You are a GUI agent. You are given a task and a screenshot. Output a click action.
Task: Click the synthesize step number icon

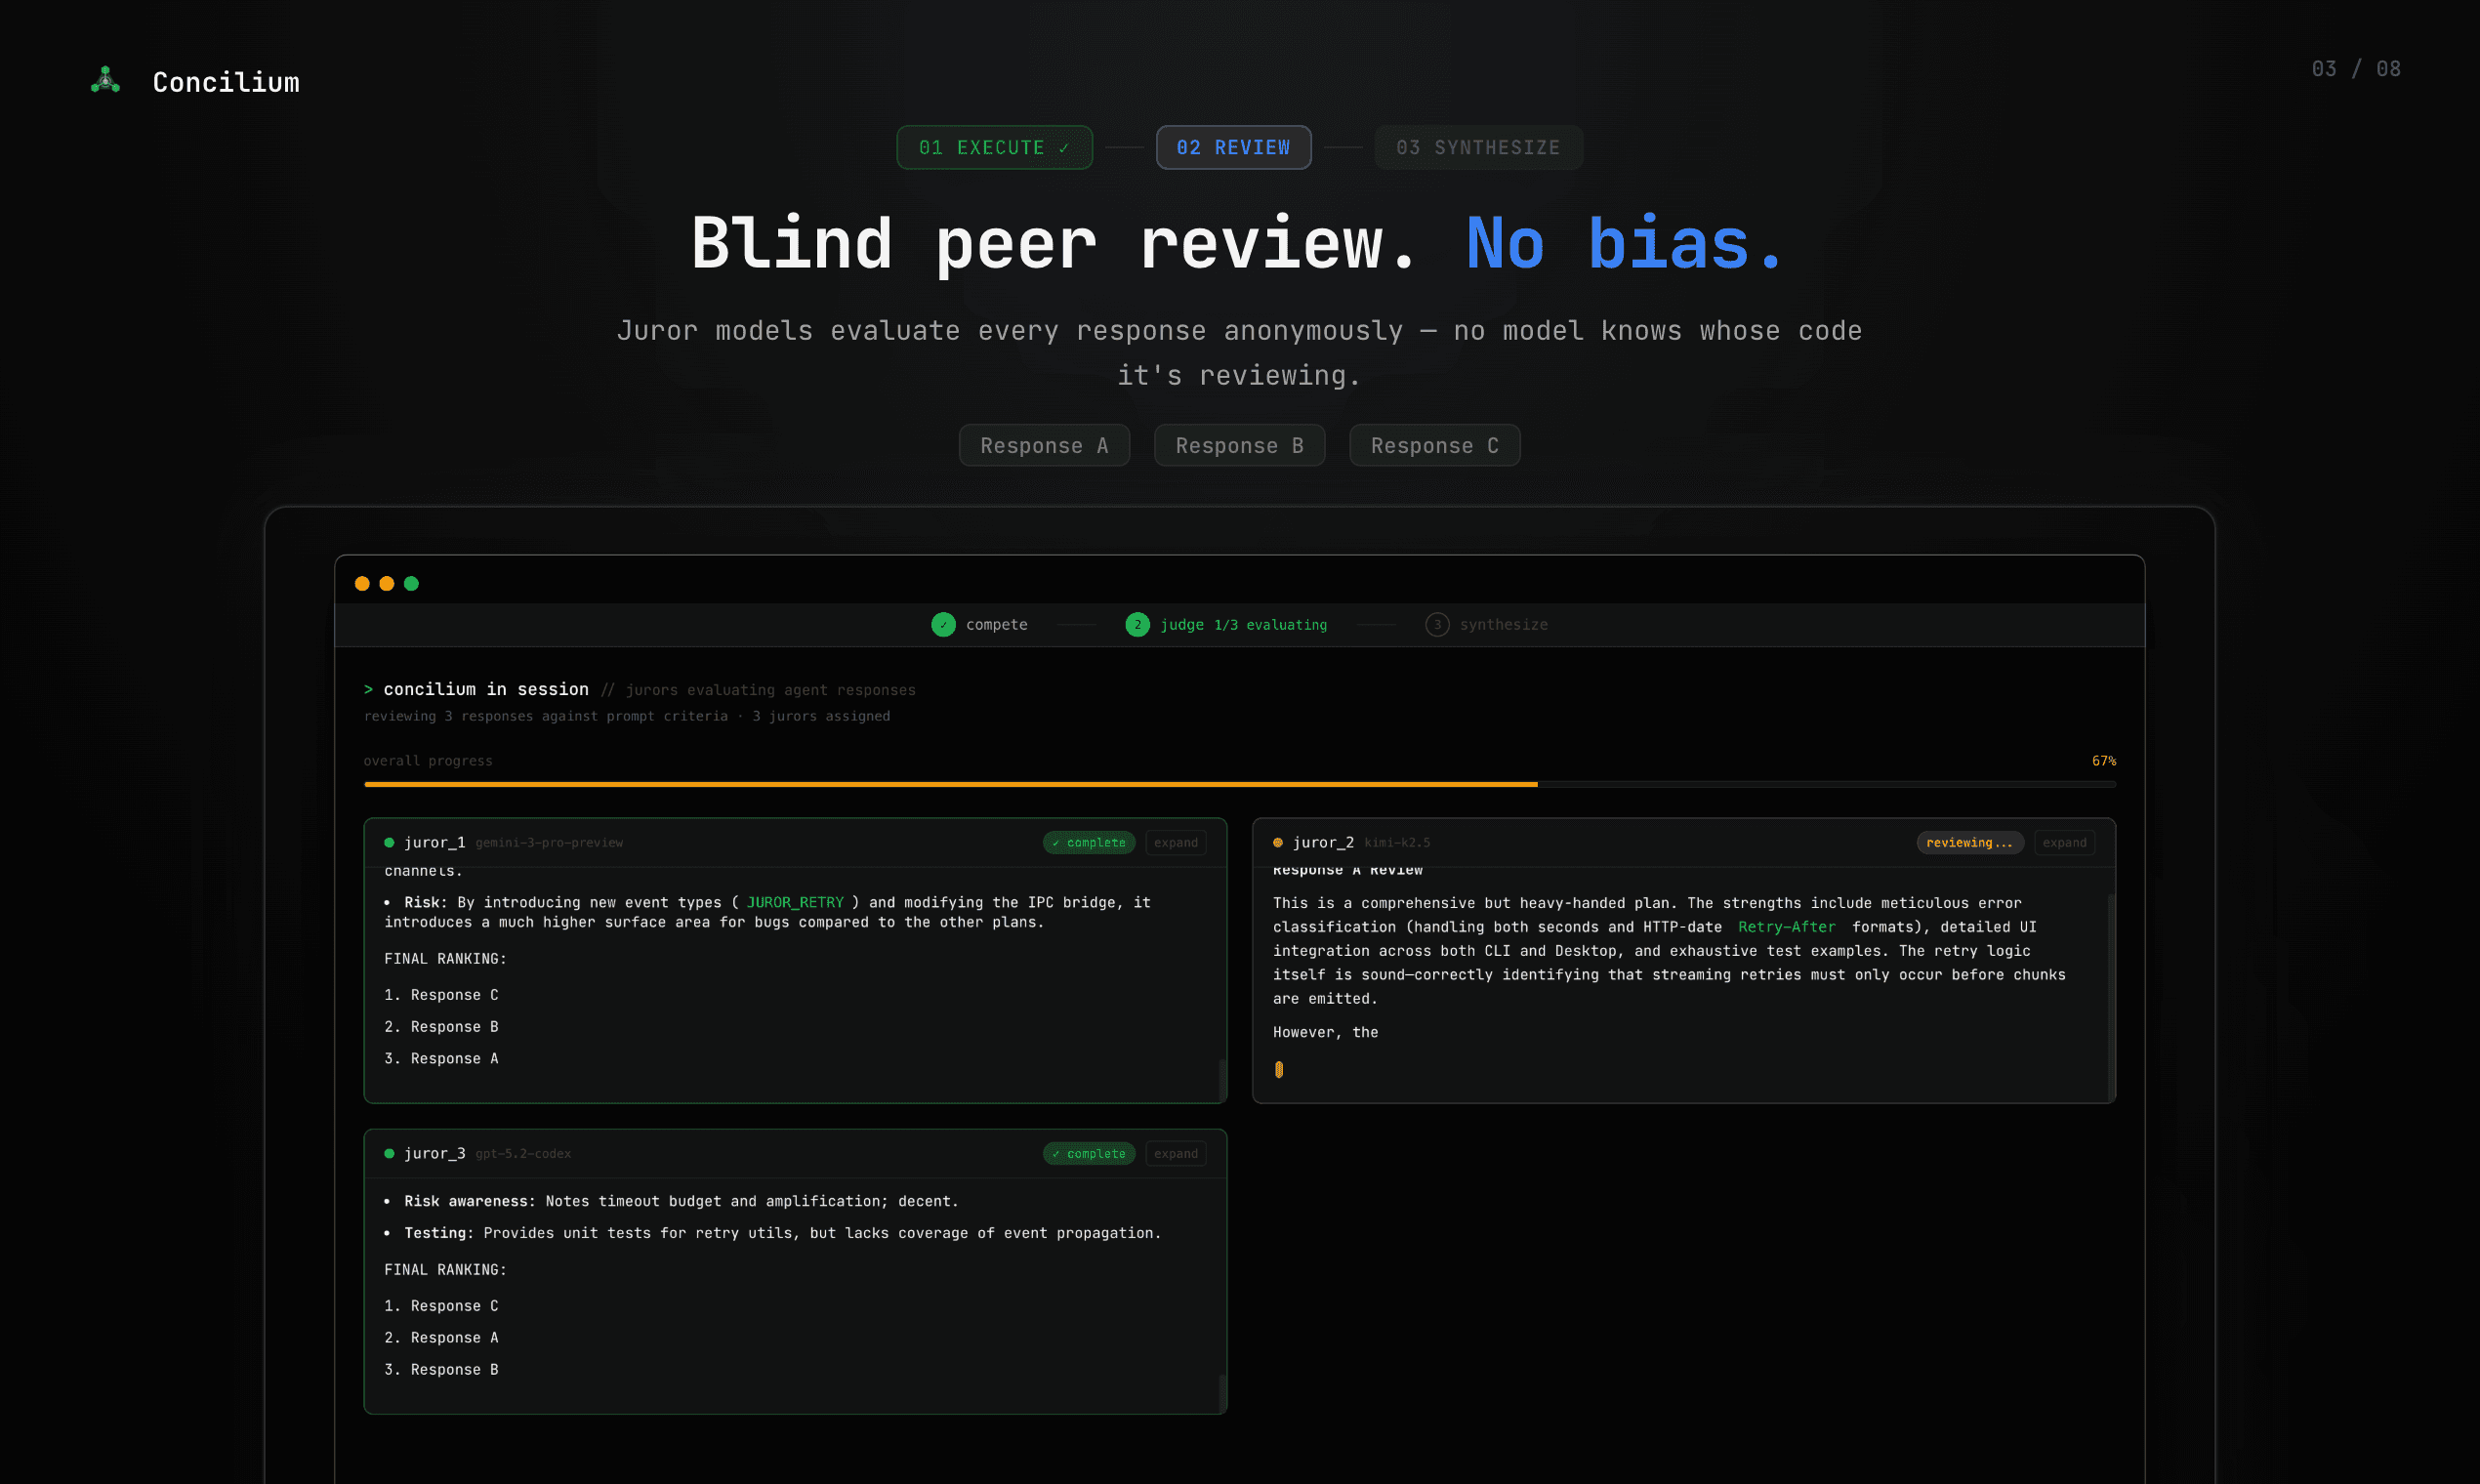(1438, 624)
